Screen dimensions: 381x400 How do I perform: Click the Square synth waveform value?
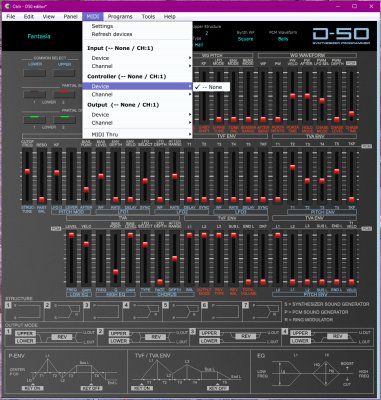[x=245, y=39]
